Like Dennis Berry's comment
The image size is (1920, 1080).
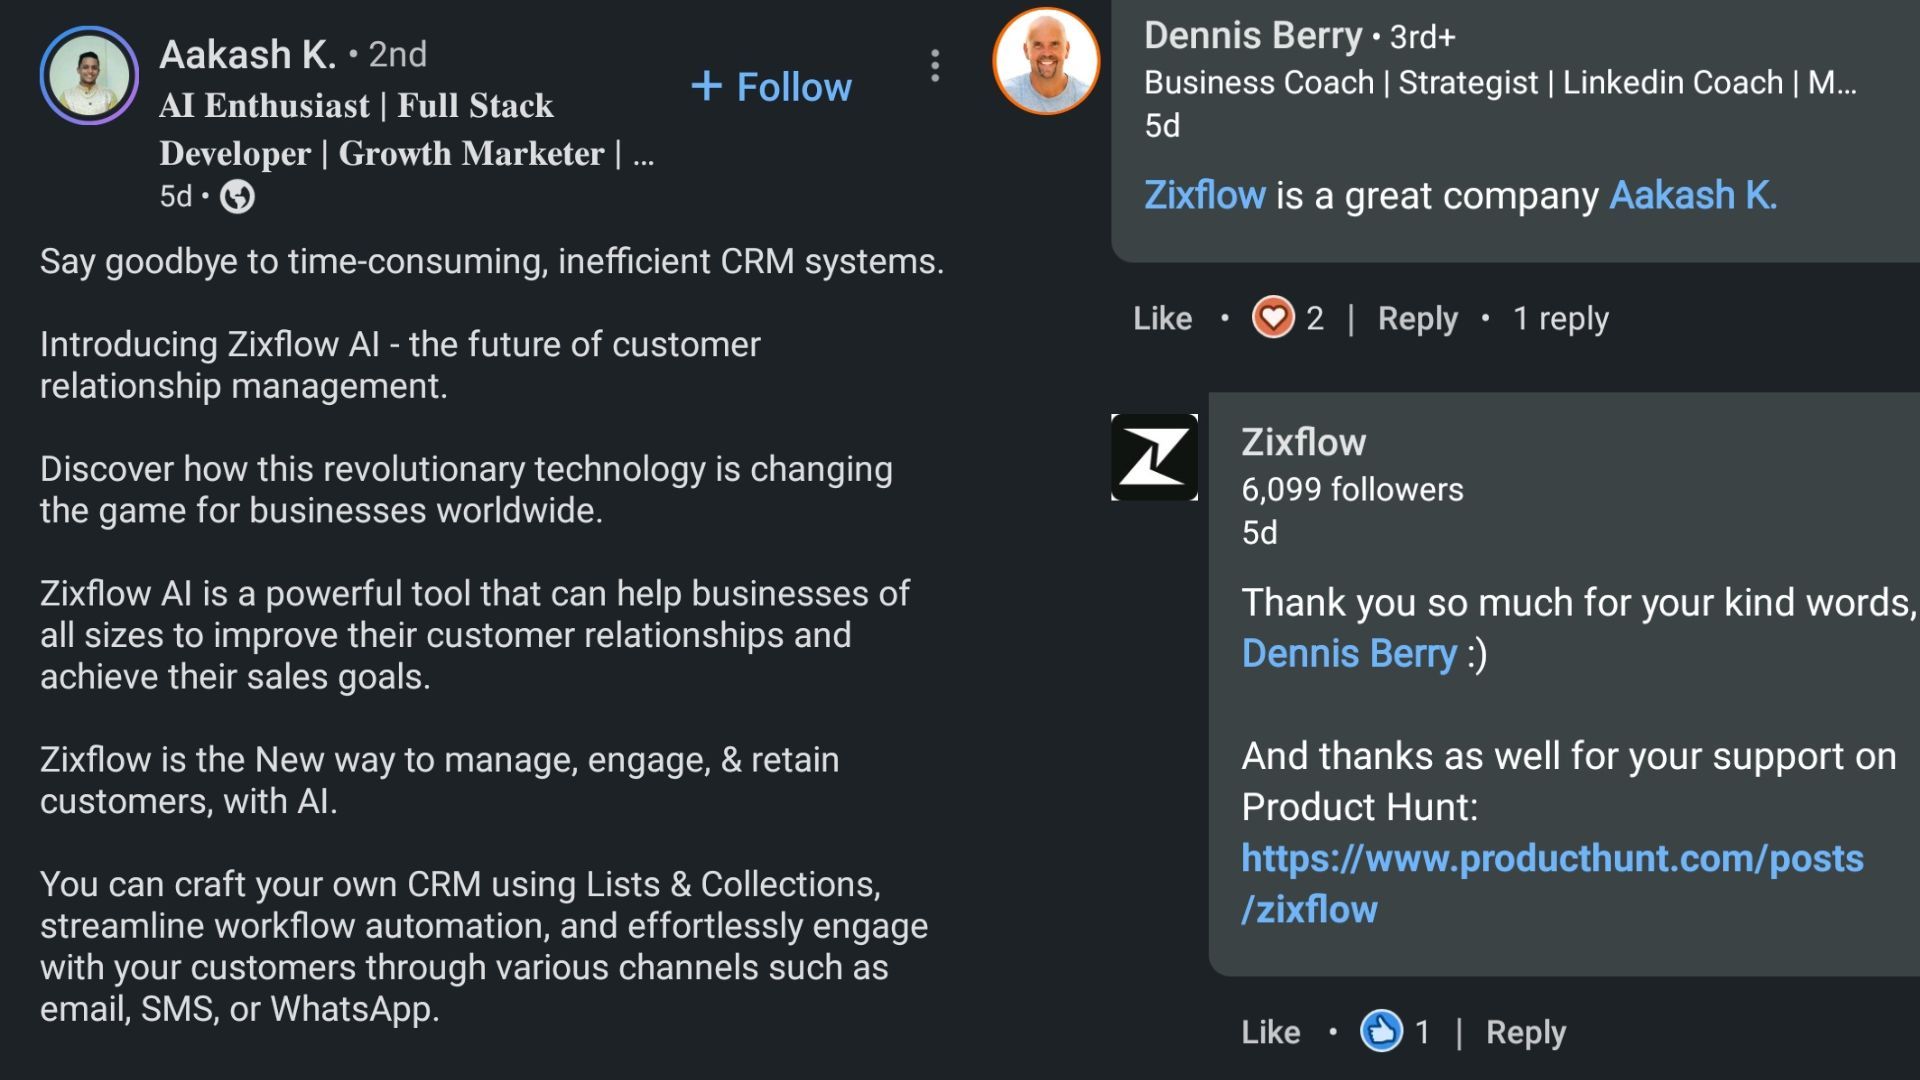coord(1162,318)
